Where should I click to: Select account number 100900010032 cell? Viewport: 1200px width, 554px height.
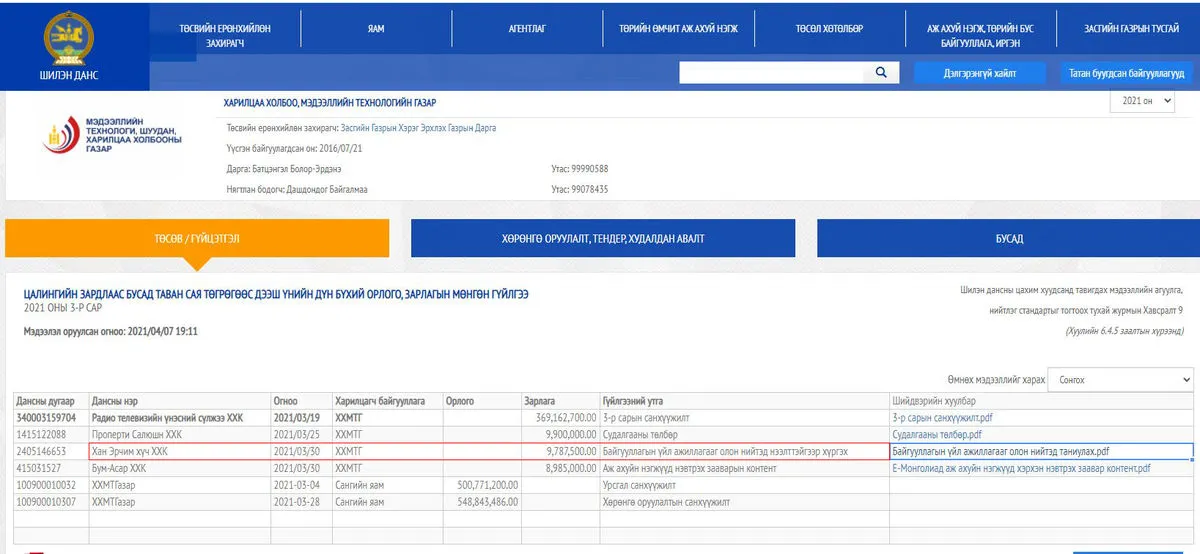pos(50,485)
